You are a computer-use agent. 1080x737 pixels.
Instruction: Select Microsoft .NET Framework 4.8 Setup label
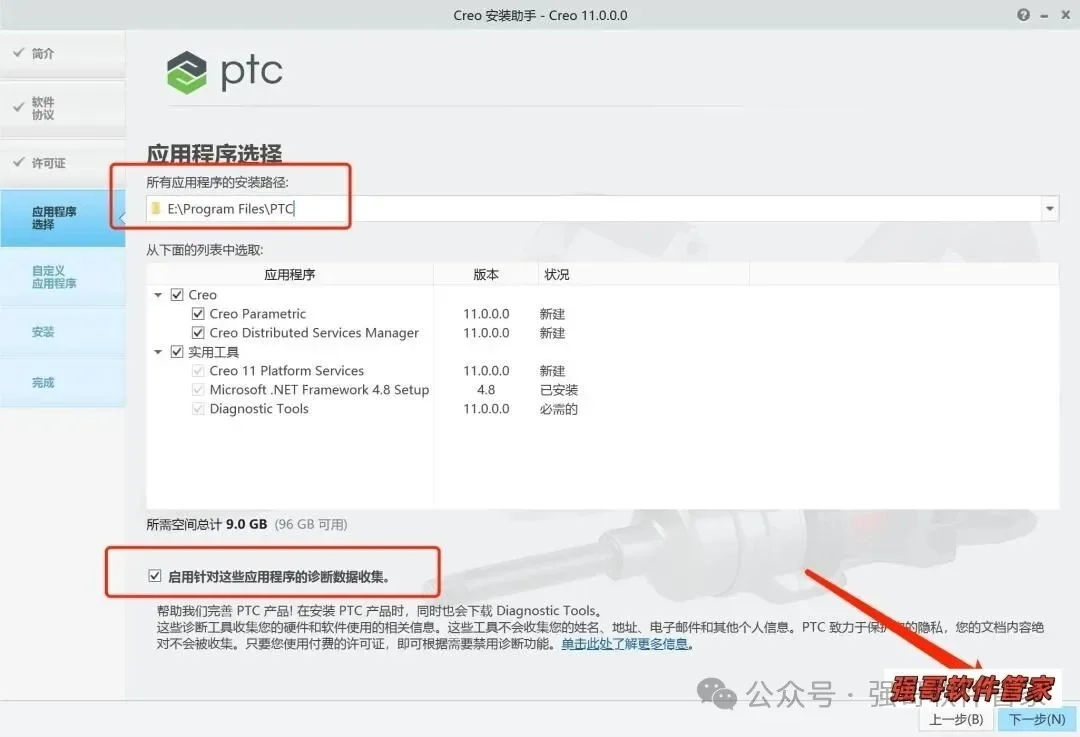click(x=320, y=390)
